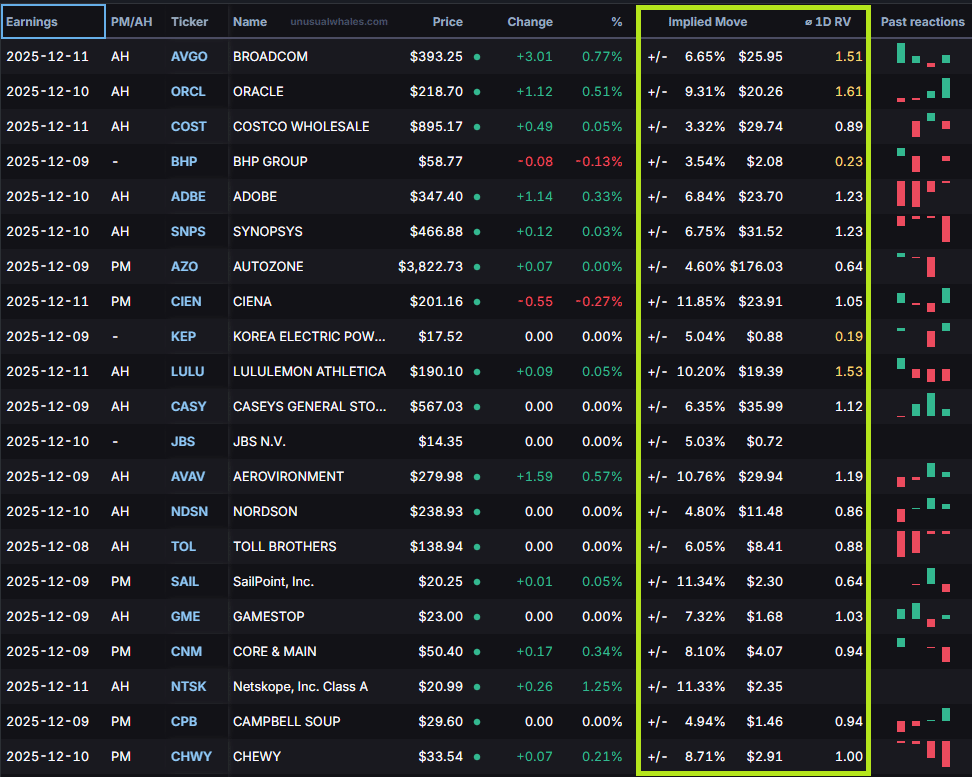Click Oracle 1D RV value 1.61
972x777 pixels.
click(x=849, y=91)
